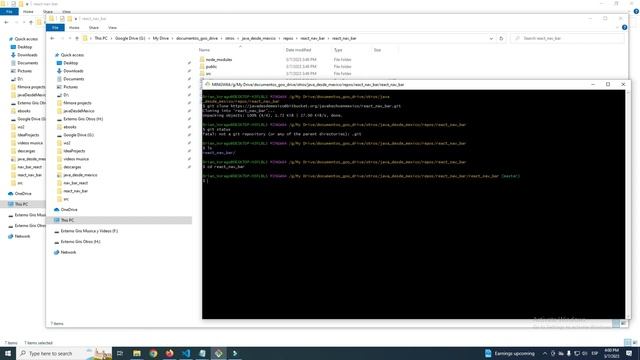This screenshot has width=640, height=360.
Task: Select 'repos' breadcrumb in address bar
Action: (x=288, y=38)
